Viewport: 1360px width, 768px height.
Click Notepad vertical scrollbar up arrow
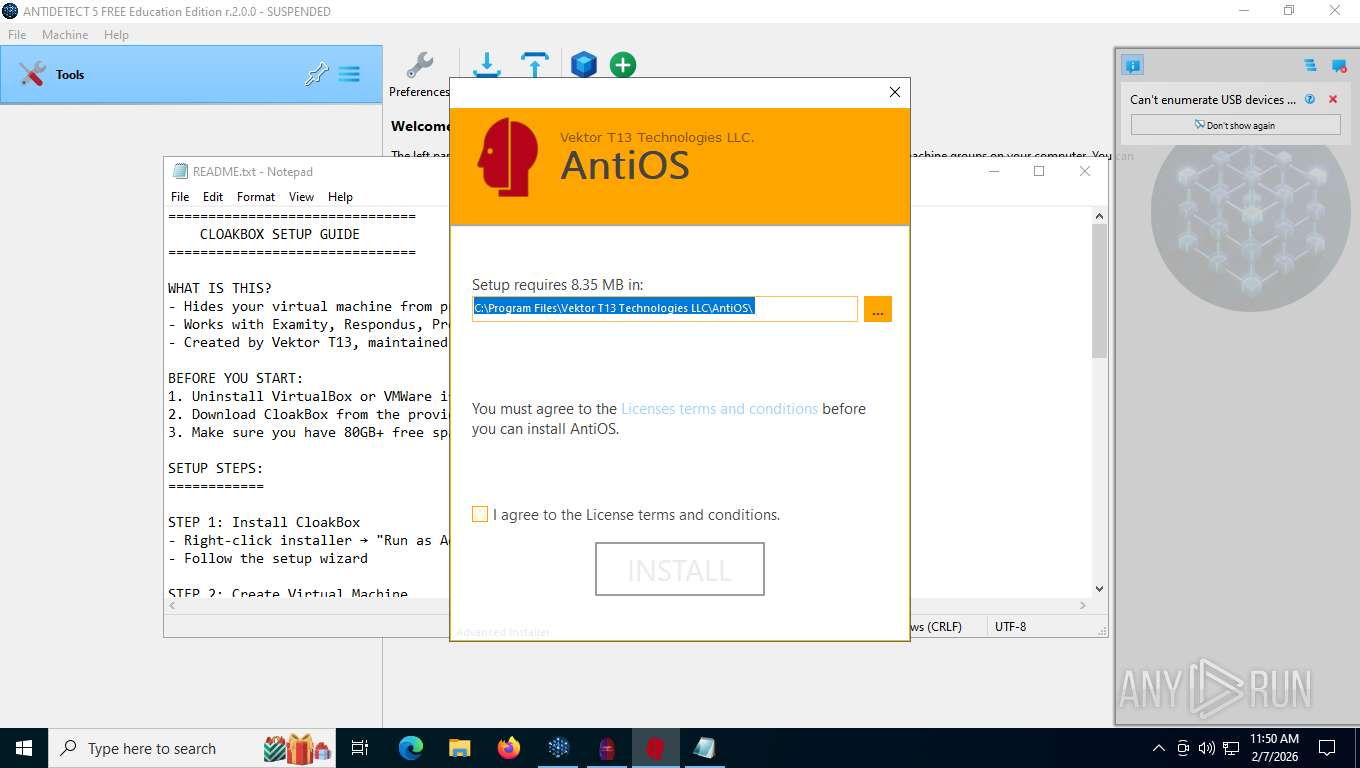coord(1099,216)
